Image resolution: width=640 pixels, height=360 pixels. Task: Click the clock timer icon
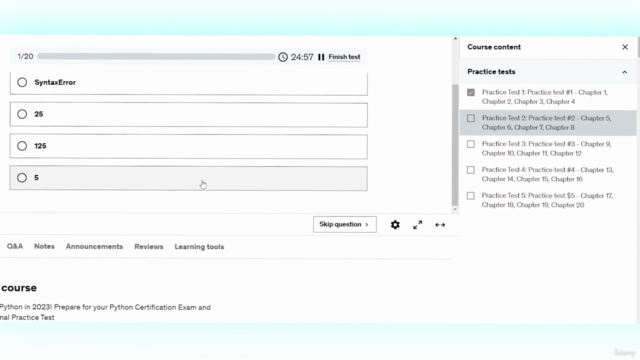click(x=283, y=57)
